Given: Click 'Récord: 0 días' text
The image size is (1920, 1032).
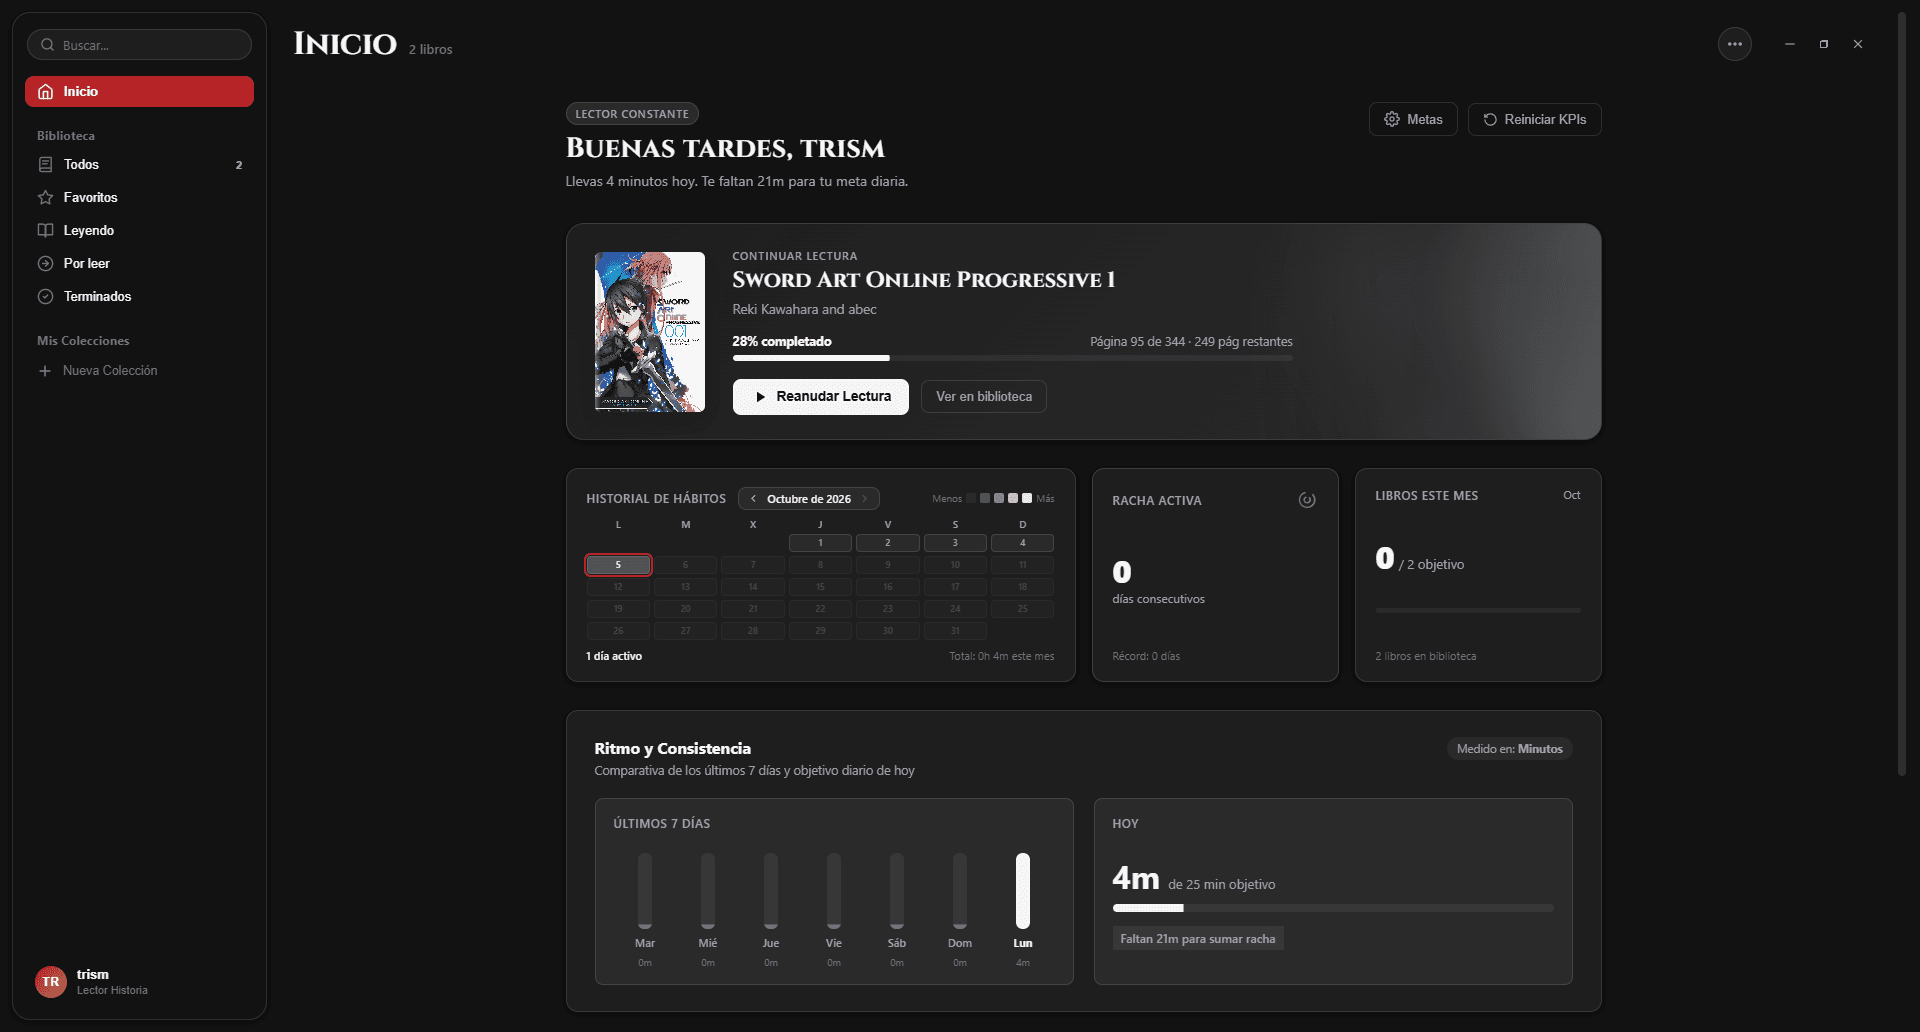Looking at the screenshot, I should (1146, 657).
